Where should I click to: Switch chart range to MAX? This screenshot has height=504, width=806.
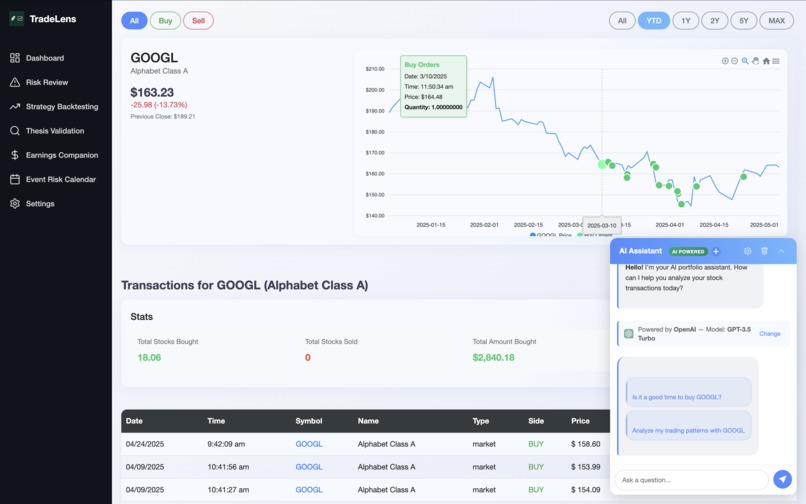[777, 21]
